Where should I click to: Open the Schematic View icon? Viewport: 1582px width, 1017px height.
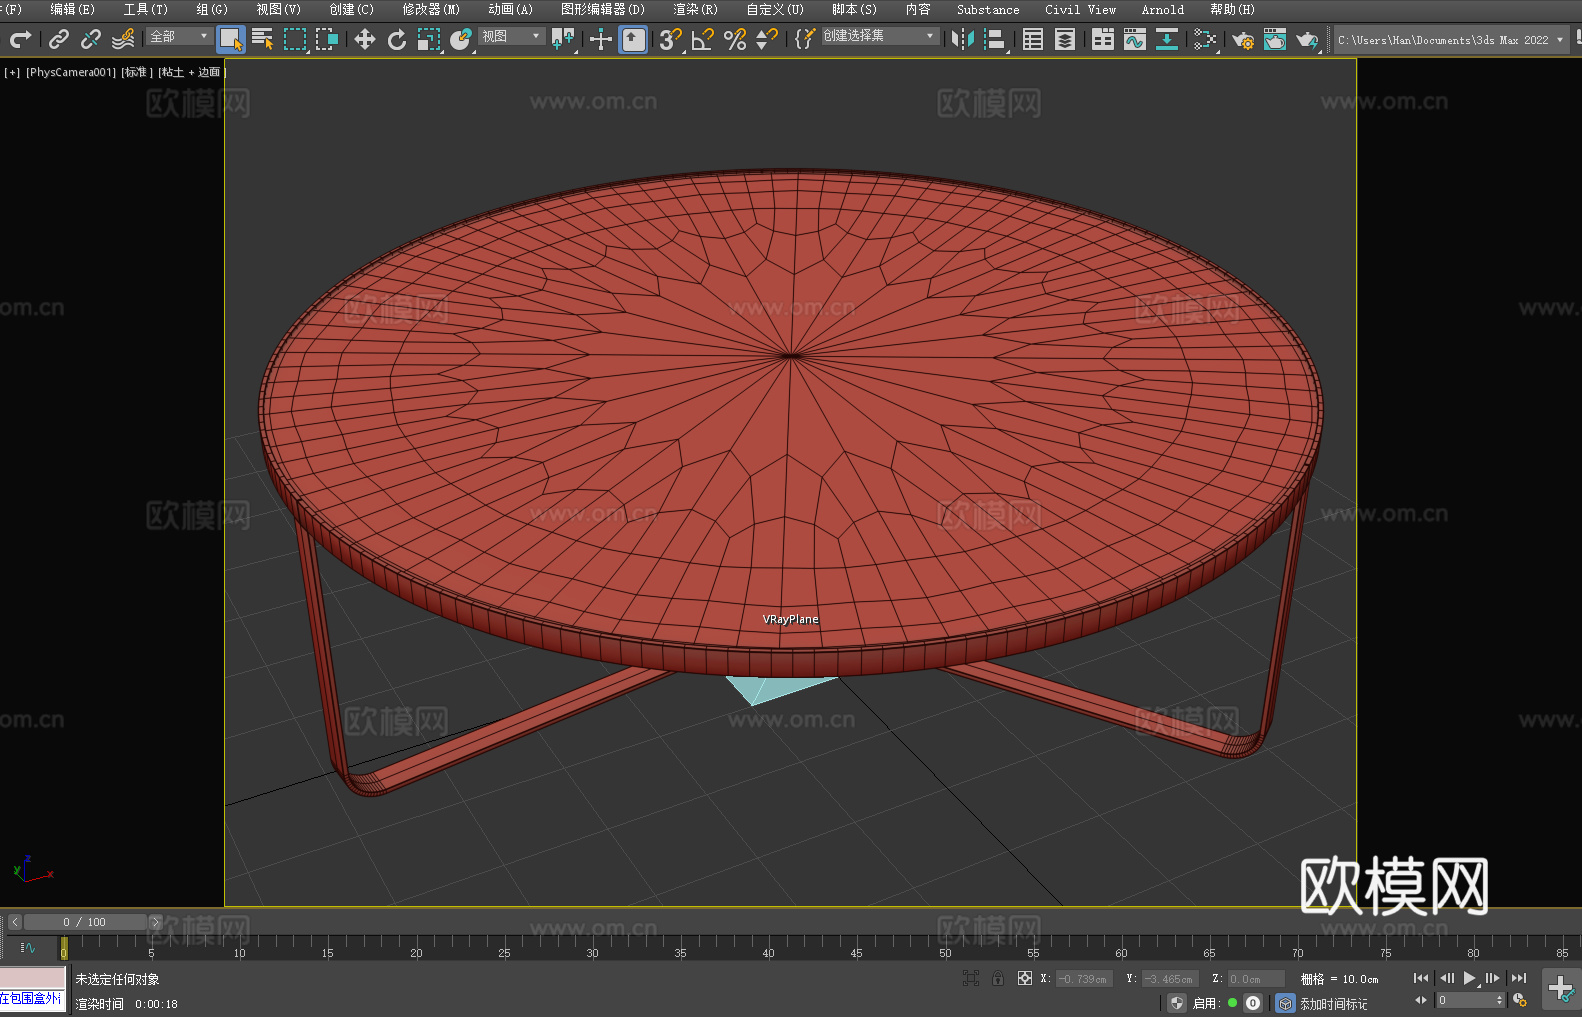pos(1205,39)
